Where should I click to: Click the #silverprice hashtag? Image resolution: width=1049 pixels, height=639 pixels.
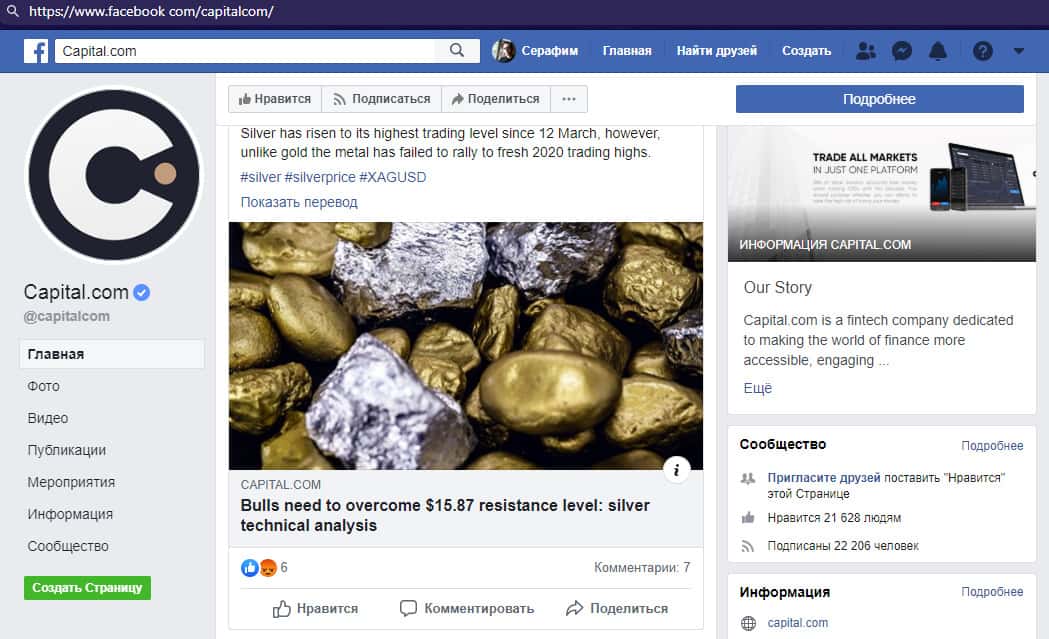[x=320, y=177]
